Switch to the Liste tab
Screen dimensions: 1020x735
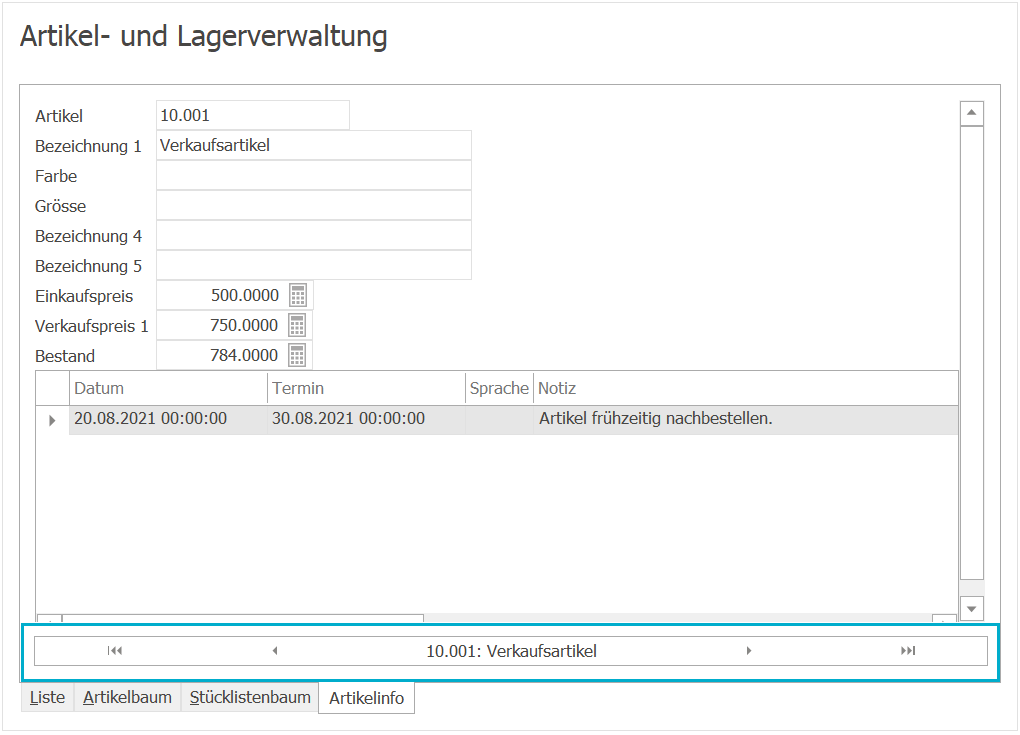47,697
